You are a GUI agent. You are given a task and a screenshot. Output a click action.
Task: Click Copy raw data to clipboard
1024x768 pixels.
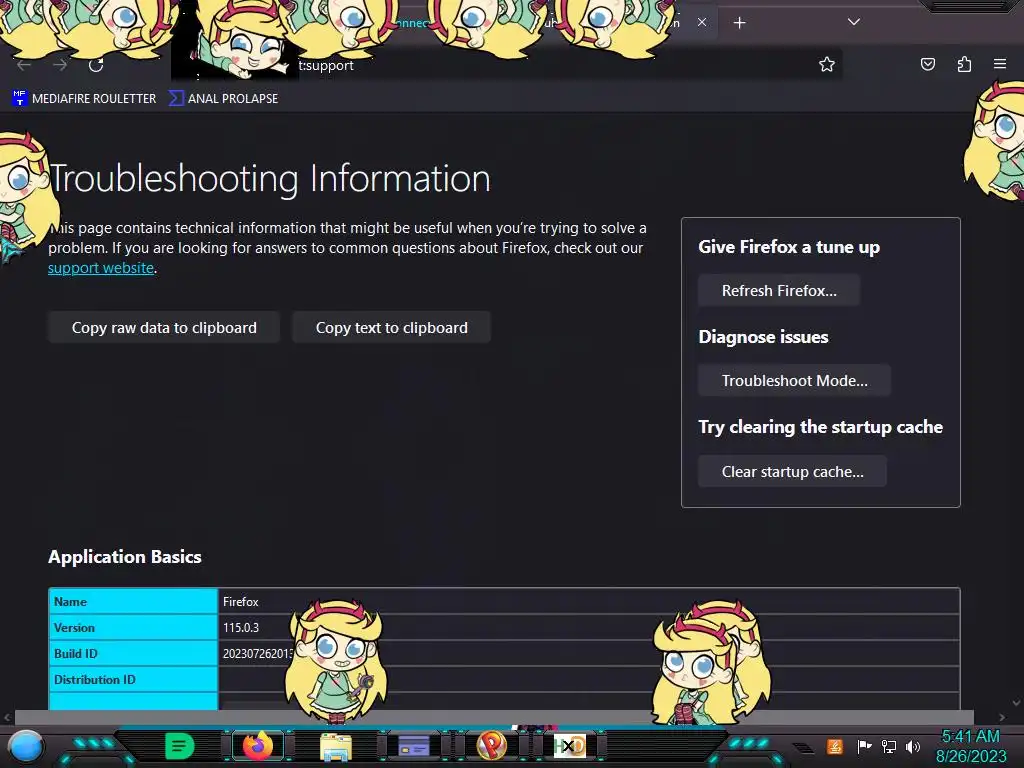(x=164, y=327)
